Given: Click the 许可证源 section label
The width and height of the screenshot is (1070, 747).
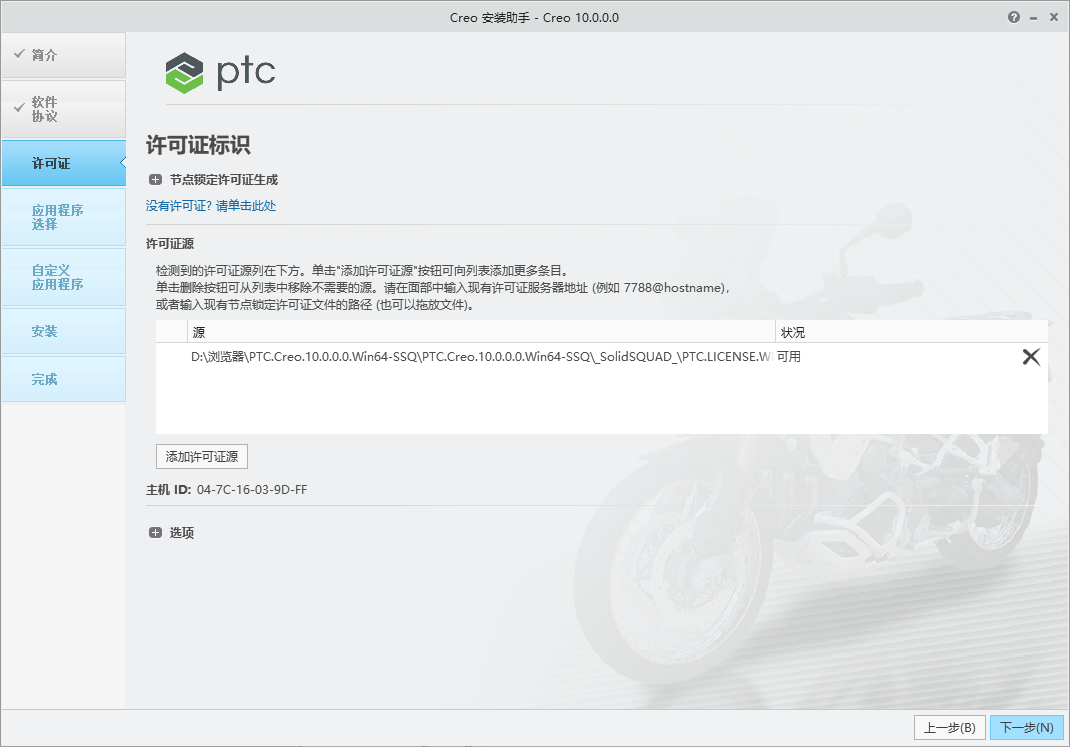Looking at the screenshot, I should pyautogui.click(x=170, y=244).
